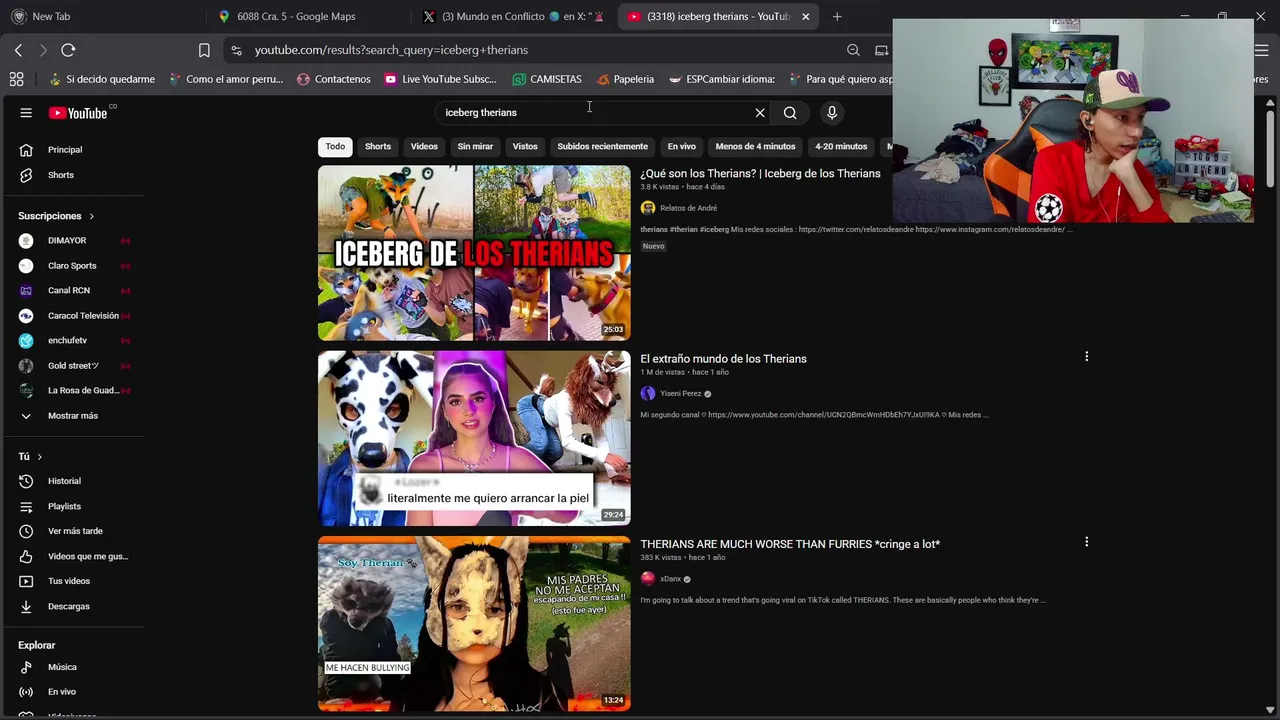Open the browser apps grid icon
The width and height of the screenshot is (1280, 720).
[17, 79]
